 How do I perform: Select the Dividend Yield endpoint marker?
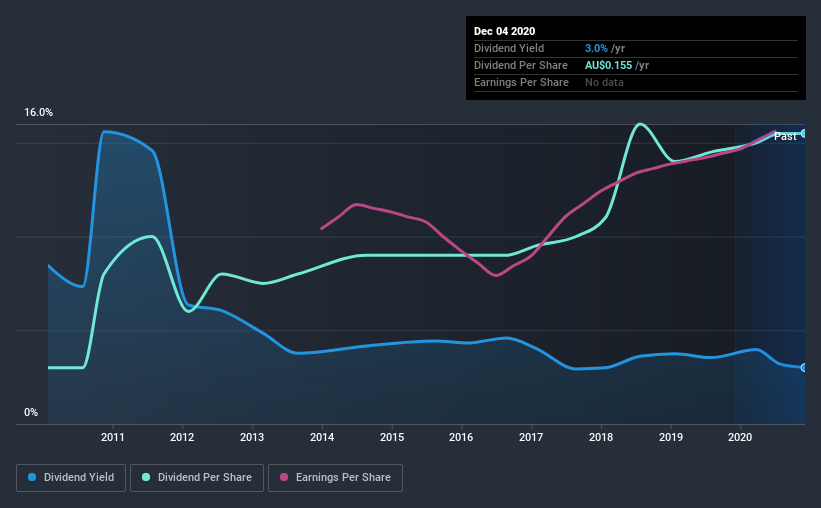(x=804, y=368)
